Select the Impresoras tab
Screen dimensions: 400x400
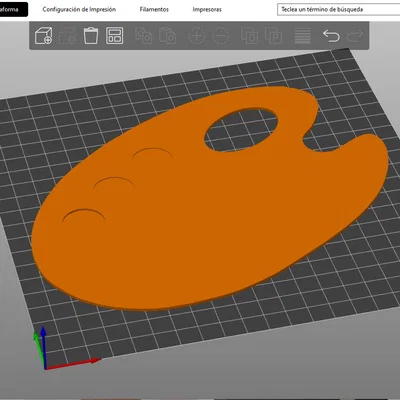pos(207,9)
